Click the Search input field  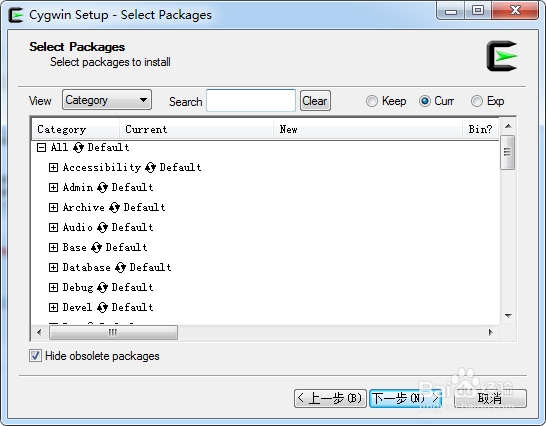tap(251, 100)
